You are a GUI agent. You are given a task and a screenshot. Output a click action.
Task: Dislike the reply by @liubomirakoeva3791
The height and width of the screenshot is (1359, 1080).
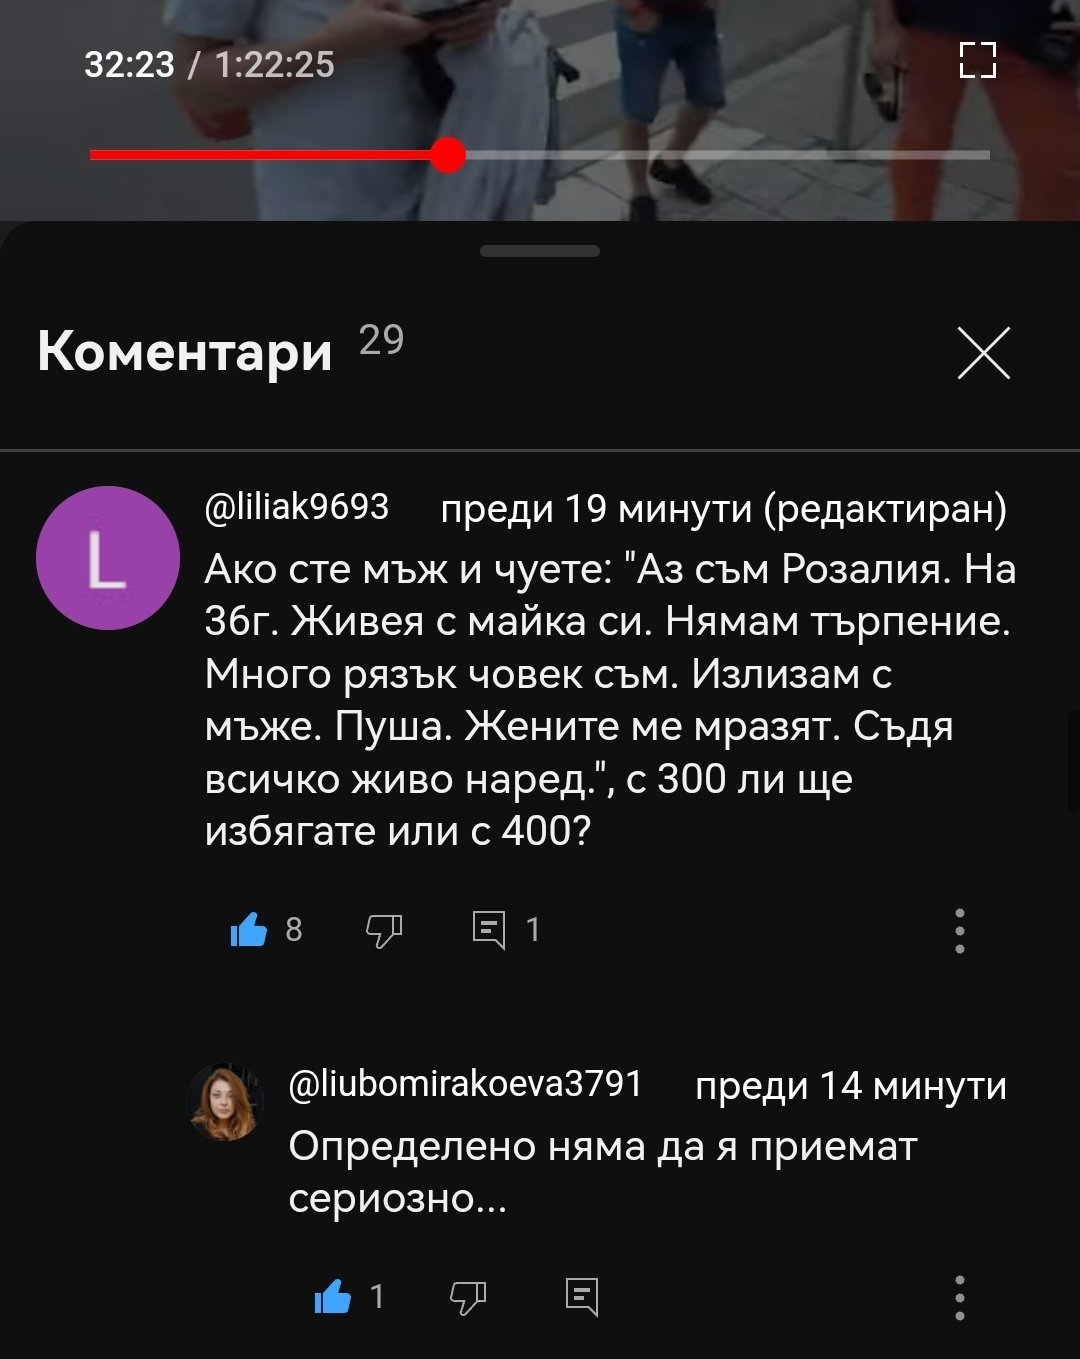click(x=468, y=1298)
